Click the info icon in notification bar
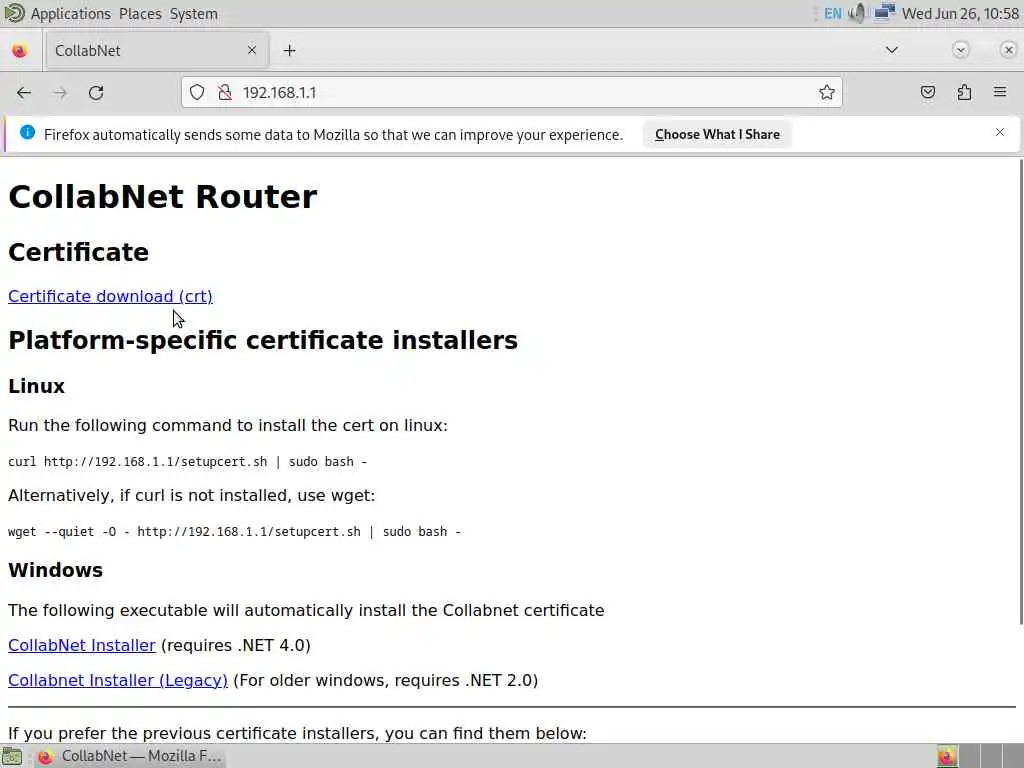 27,133
